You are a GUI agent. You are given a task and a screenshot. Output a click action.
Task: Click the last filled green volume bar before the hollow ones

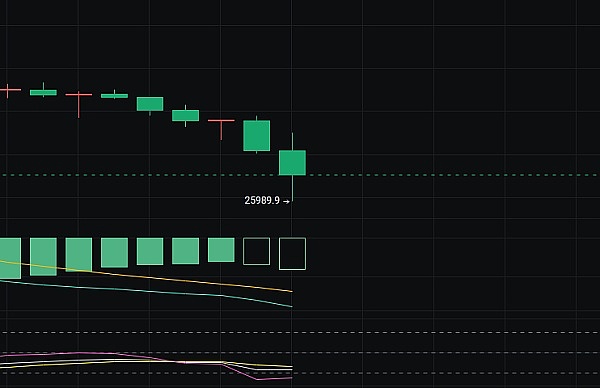[x=221, y=250]
